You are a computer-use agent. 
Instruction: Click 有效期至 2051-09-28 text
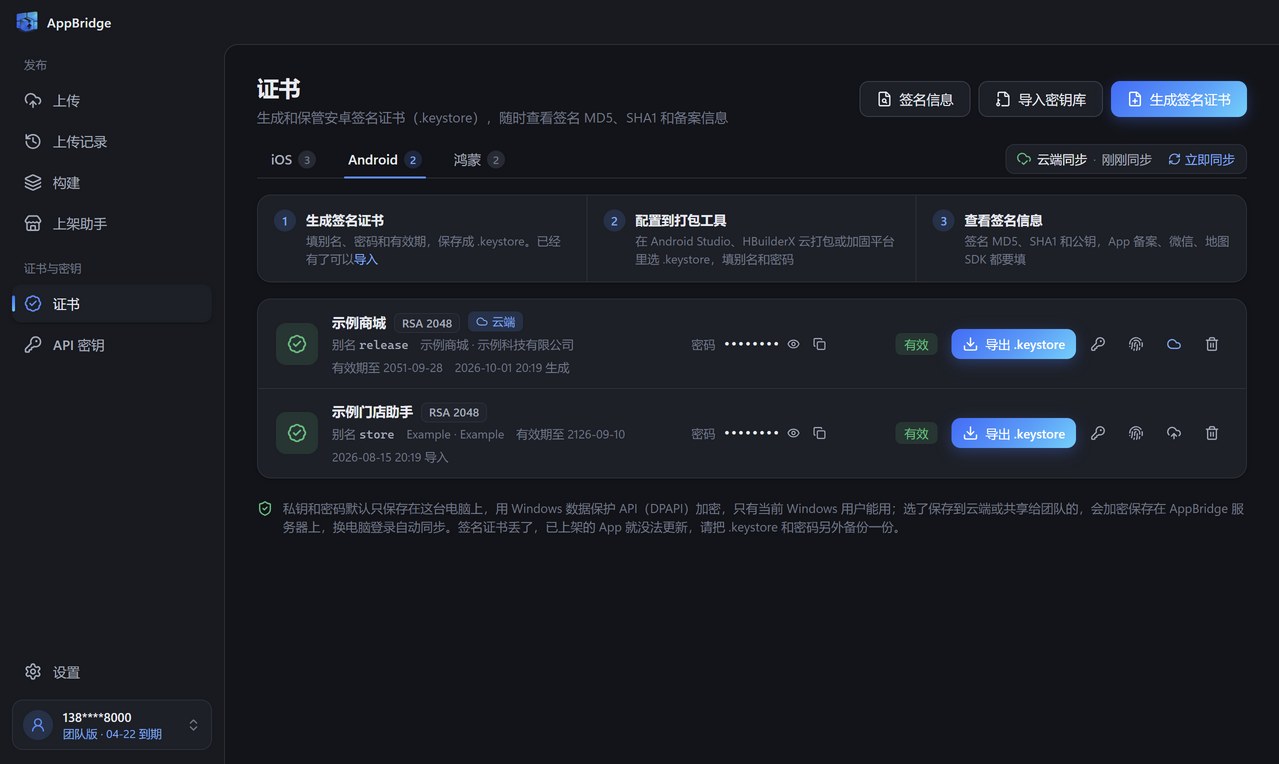[387, 368]
